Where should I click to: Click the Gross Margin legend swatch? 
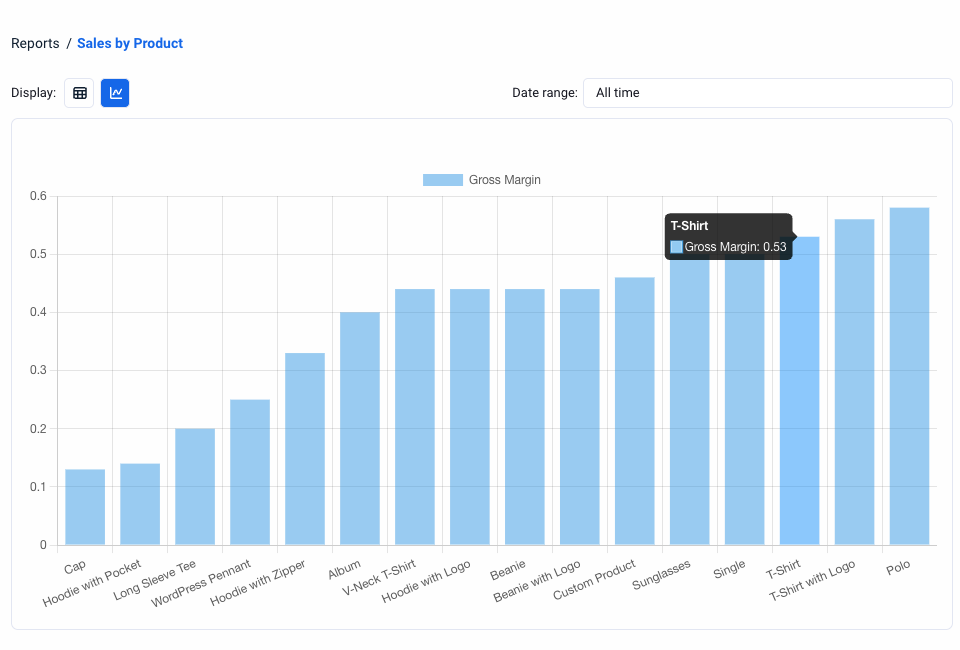(x=443, y=180)
